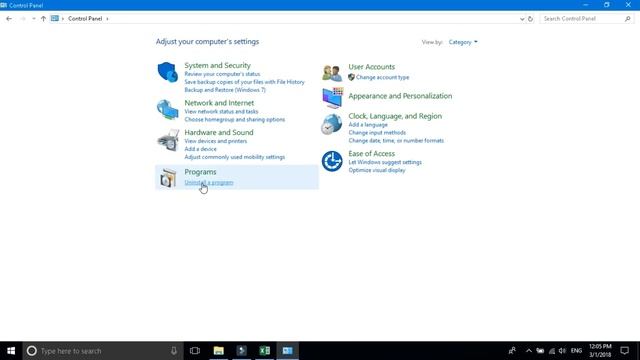Image resolution: width=640 pixels, height=360 pixels.
Task: Open Hardware and Sound heading
Action: [219, 132]
